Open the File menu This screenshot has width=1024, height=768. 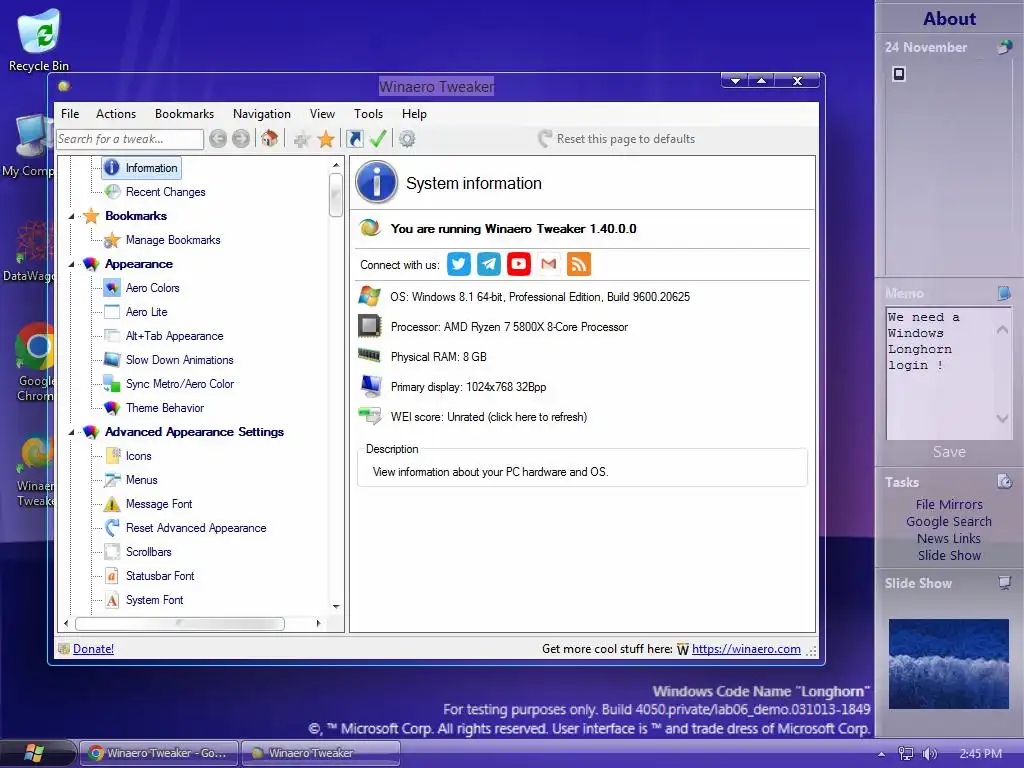pyautogui.click(x=70, y=114)
